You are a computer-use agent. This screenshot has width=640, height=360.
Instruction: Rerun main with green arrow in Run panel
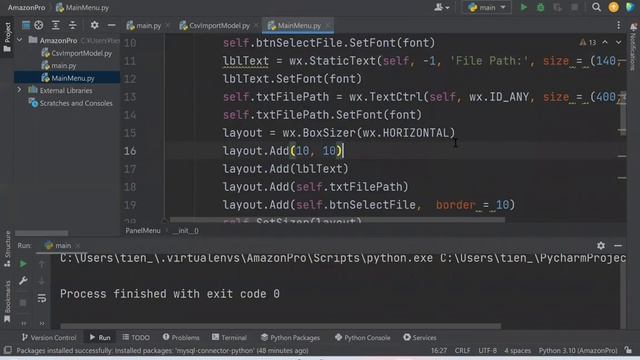(x=23, y=264)
